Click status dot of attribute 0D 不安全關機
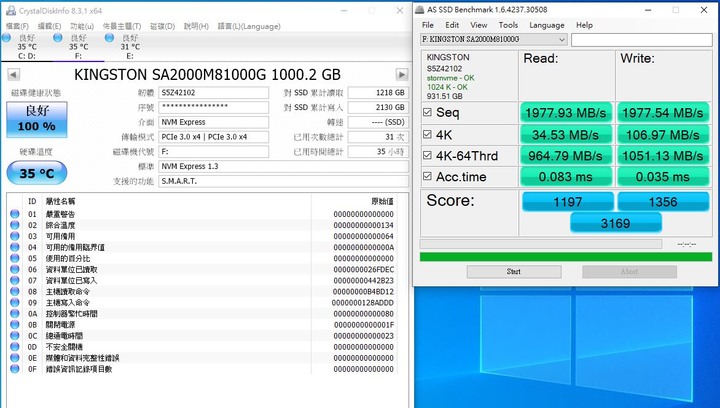This screenshot has height=408, width=720. pyautogui.click(x=15, y=347)
